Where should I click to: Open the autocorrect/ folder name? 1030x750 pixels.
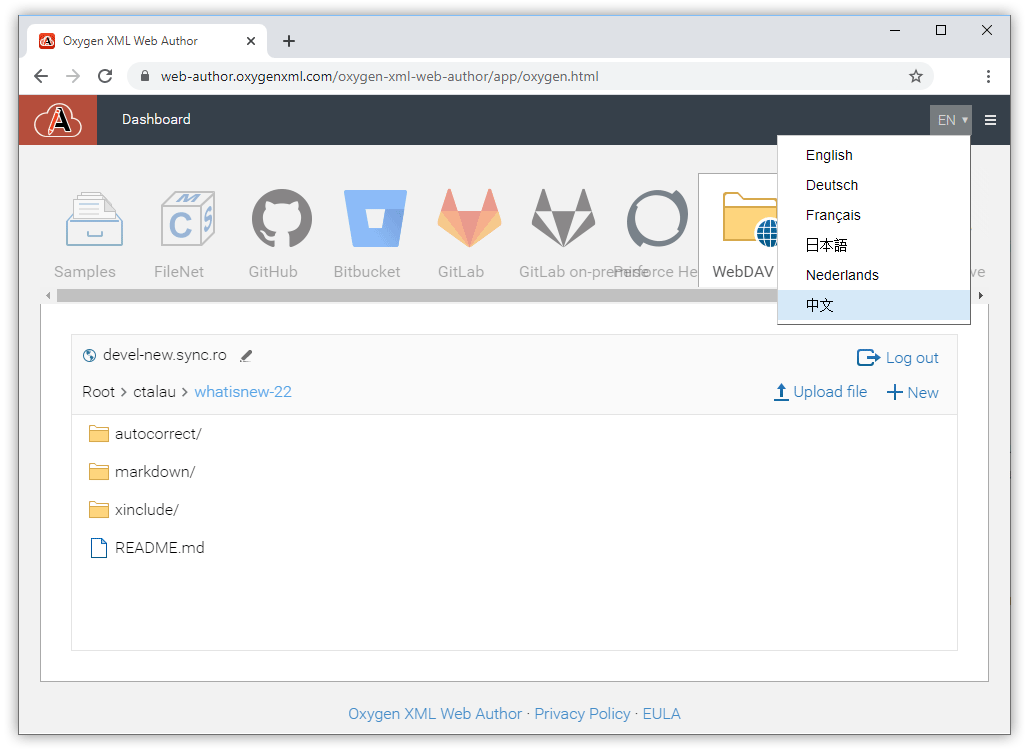pos(158,434)
